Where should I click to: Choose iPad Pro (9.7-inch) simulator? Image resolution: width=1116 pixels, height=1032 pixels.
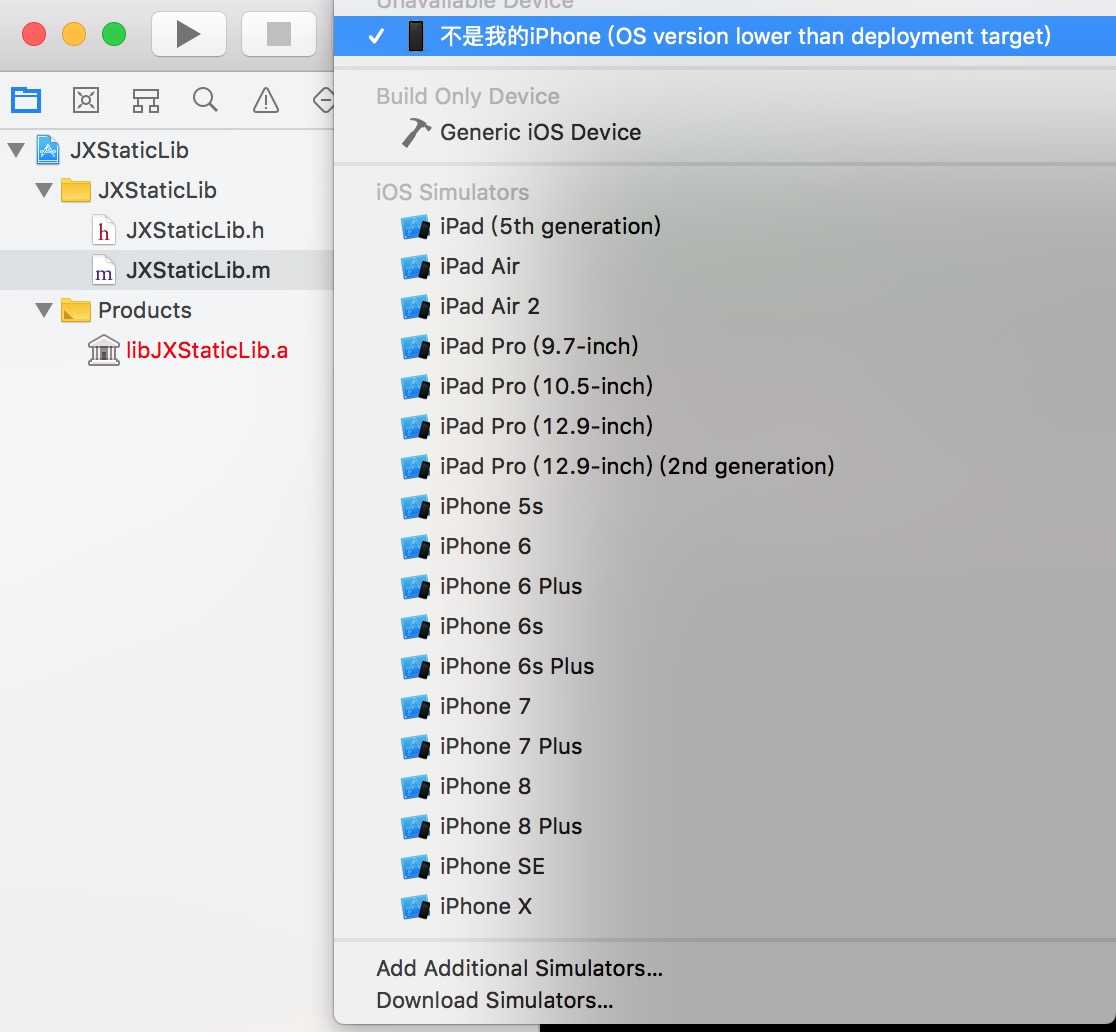tap(725, 346)
